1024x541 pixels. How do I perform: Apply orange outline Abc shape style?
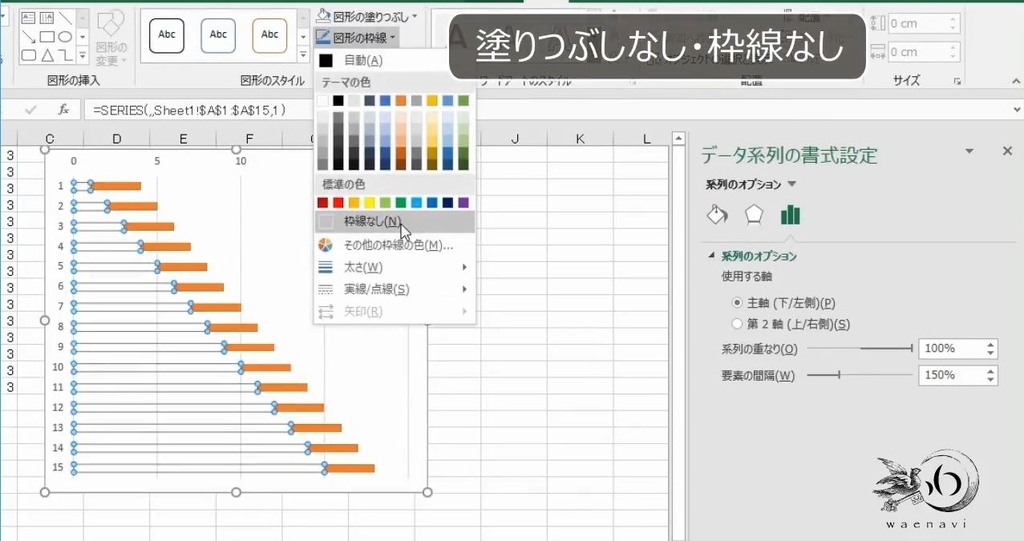(x=270, y=35)
